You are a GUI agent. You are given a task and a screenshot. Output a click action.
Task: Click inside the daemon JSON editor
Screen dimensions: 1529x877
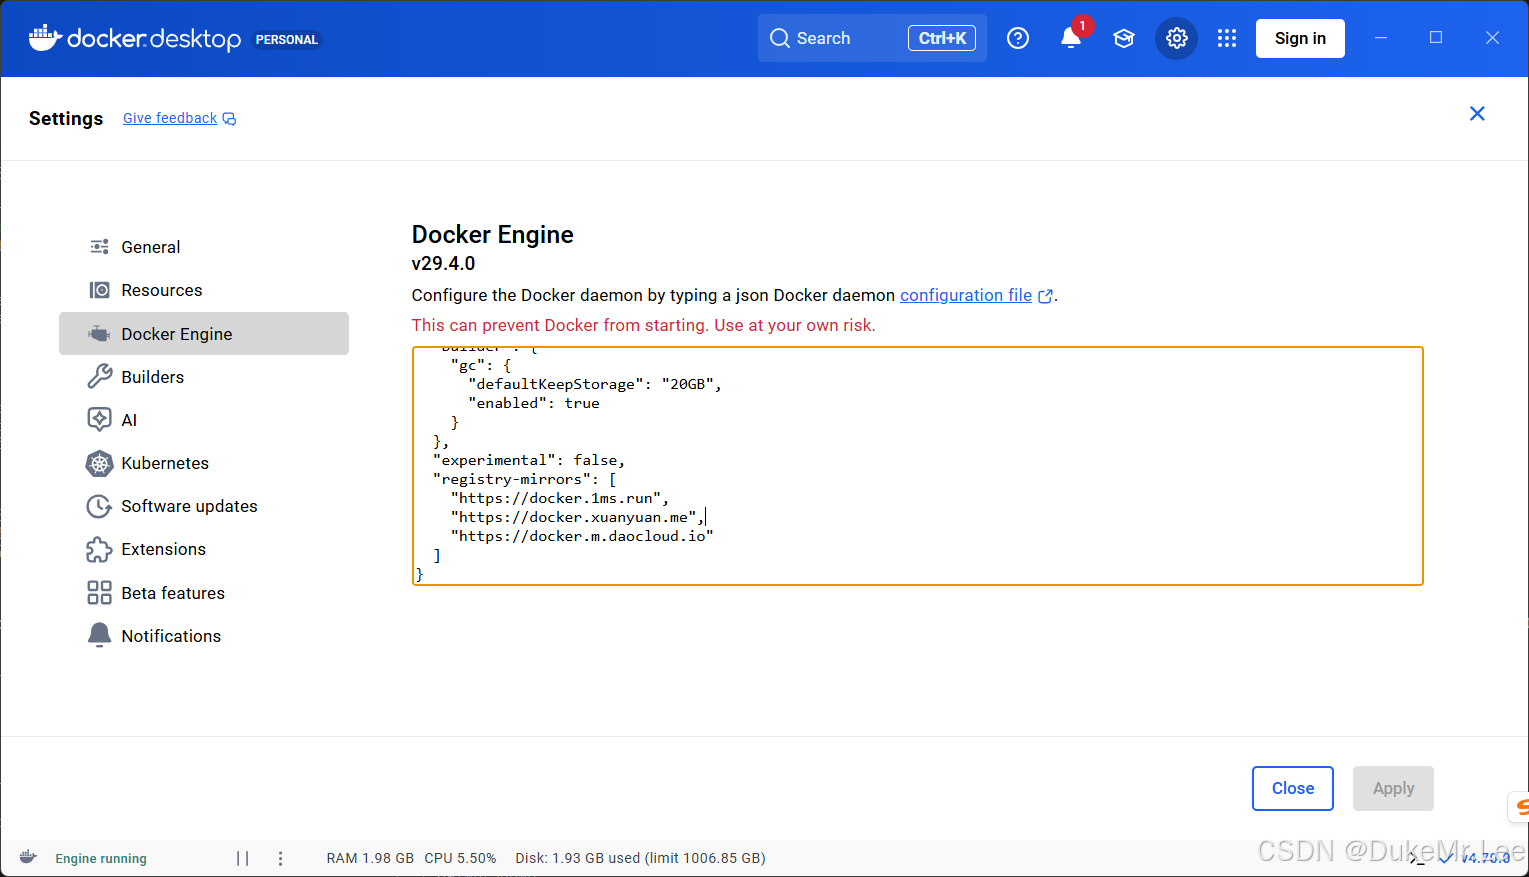pyautogui.click(x=917, y=466)
